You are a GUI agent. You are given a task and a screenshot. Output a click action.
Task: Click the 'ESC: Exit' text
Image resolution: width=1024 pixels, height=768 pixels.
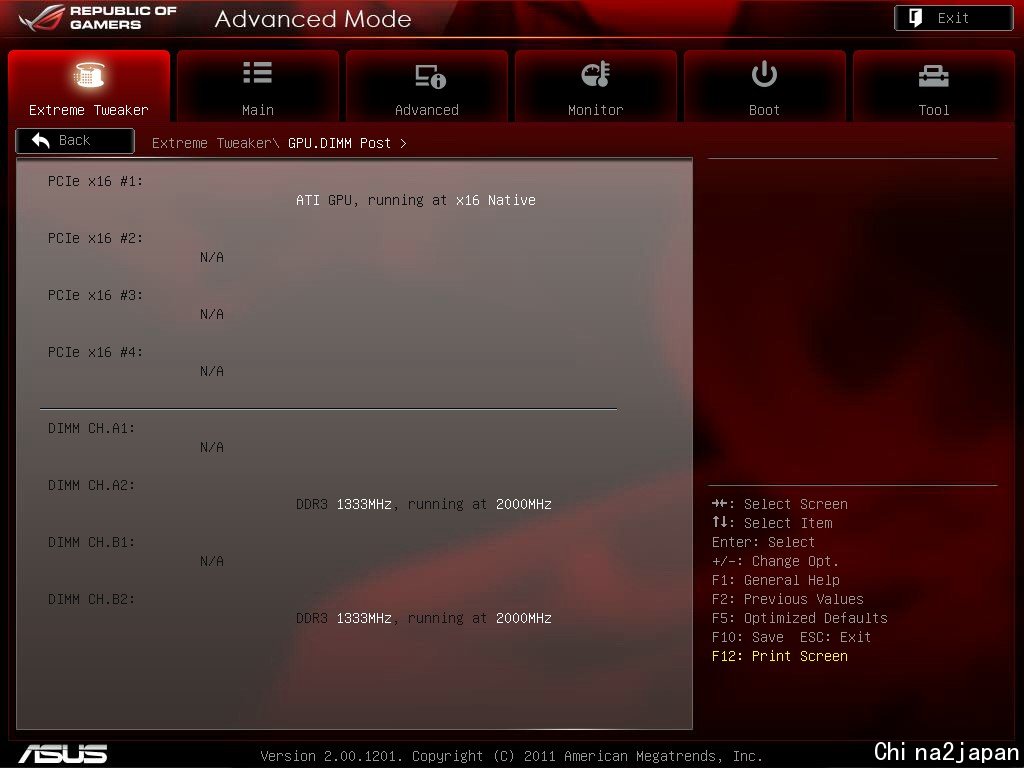pyautogui.click(x=835, y=637)
